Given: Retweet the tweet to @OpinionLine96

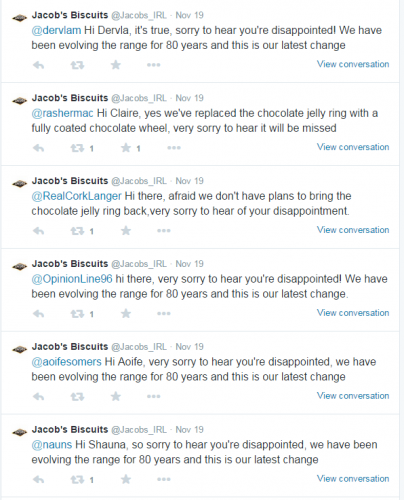Looking at the screenshot, I should pos(77,314).
